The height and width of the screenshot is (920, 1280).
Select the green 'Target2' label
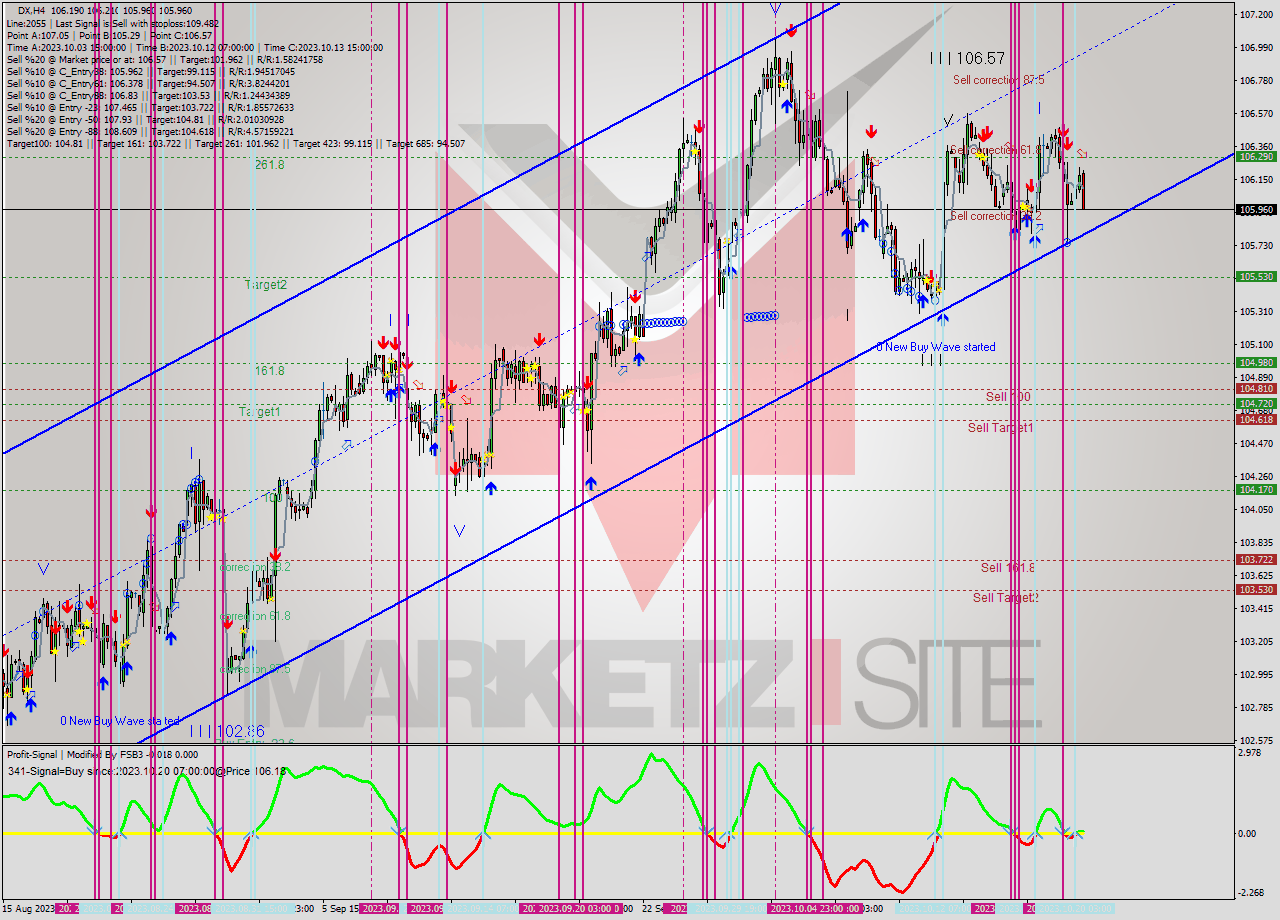click(266, 285)
